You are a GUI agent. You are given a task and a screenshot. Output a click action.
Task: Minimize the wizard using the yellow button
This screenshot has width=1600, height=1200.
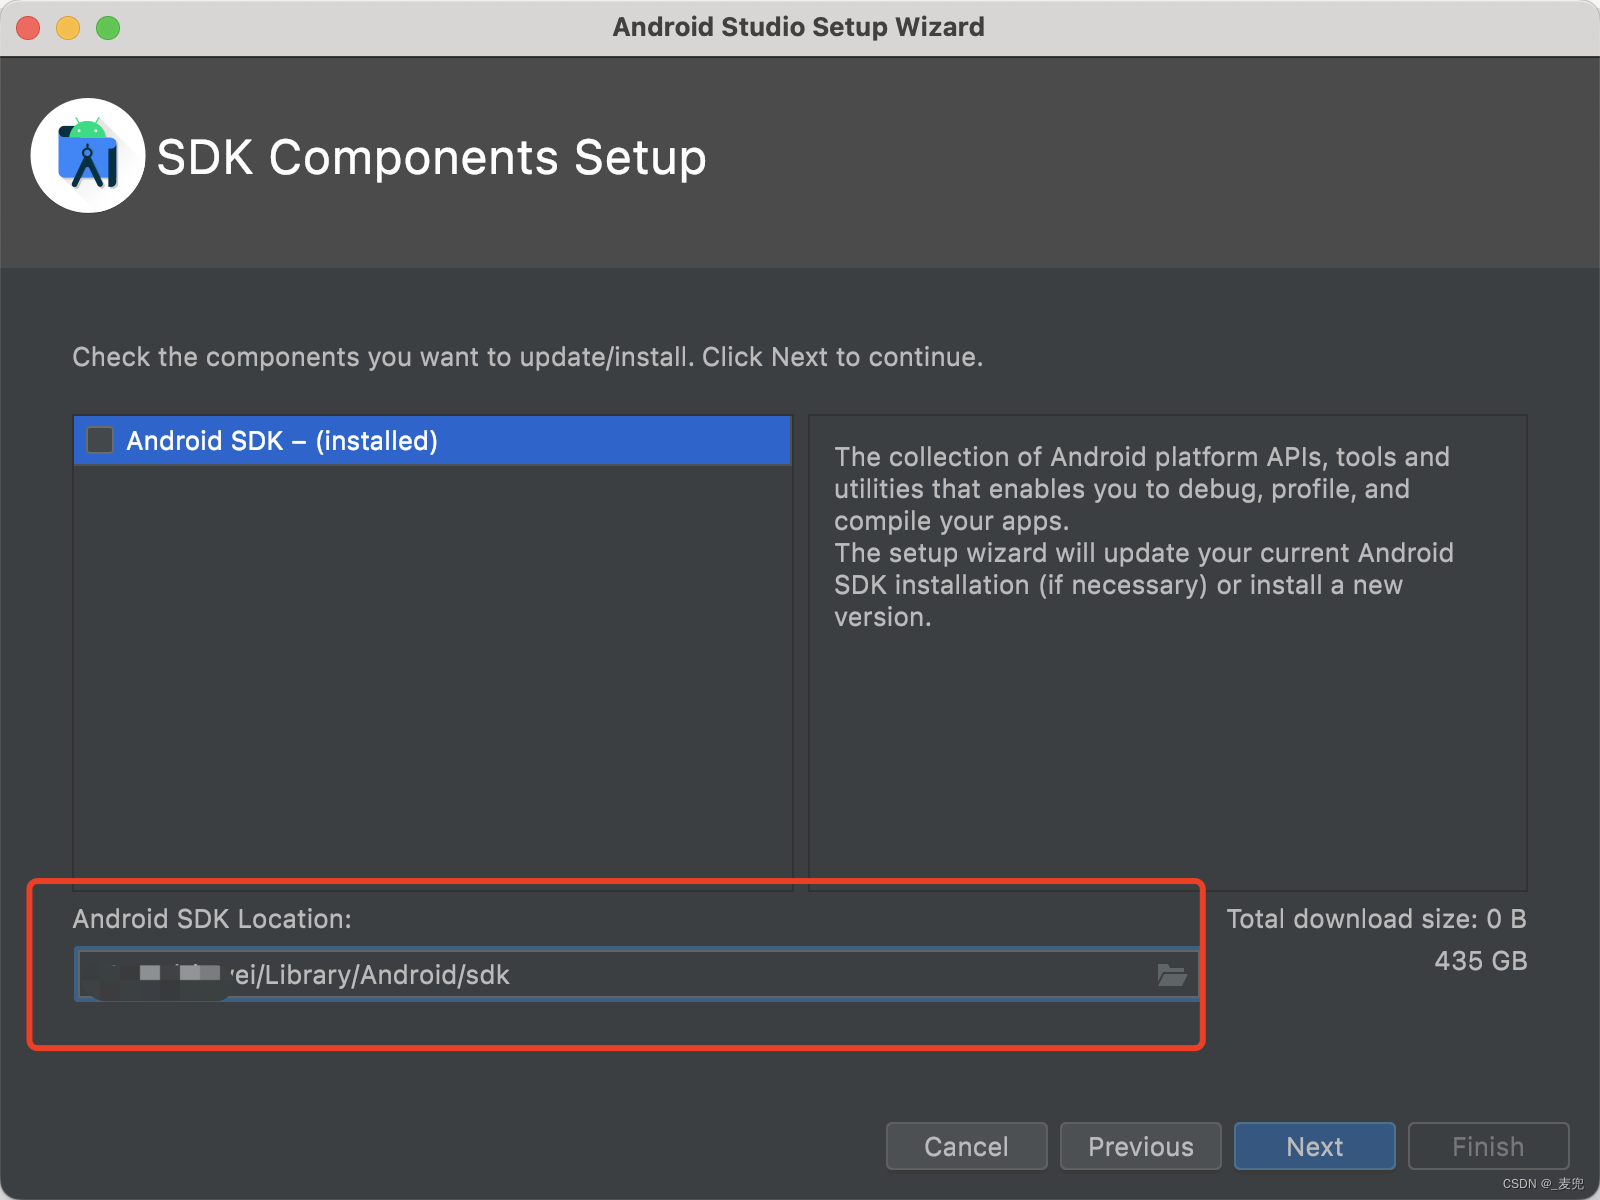[x=68, y=28]
